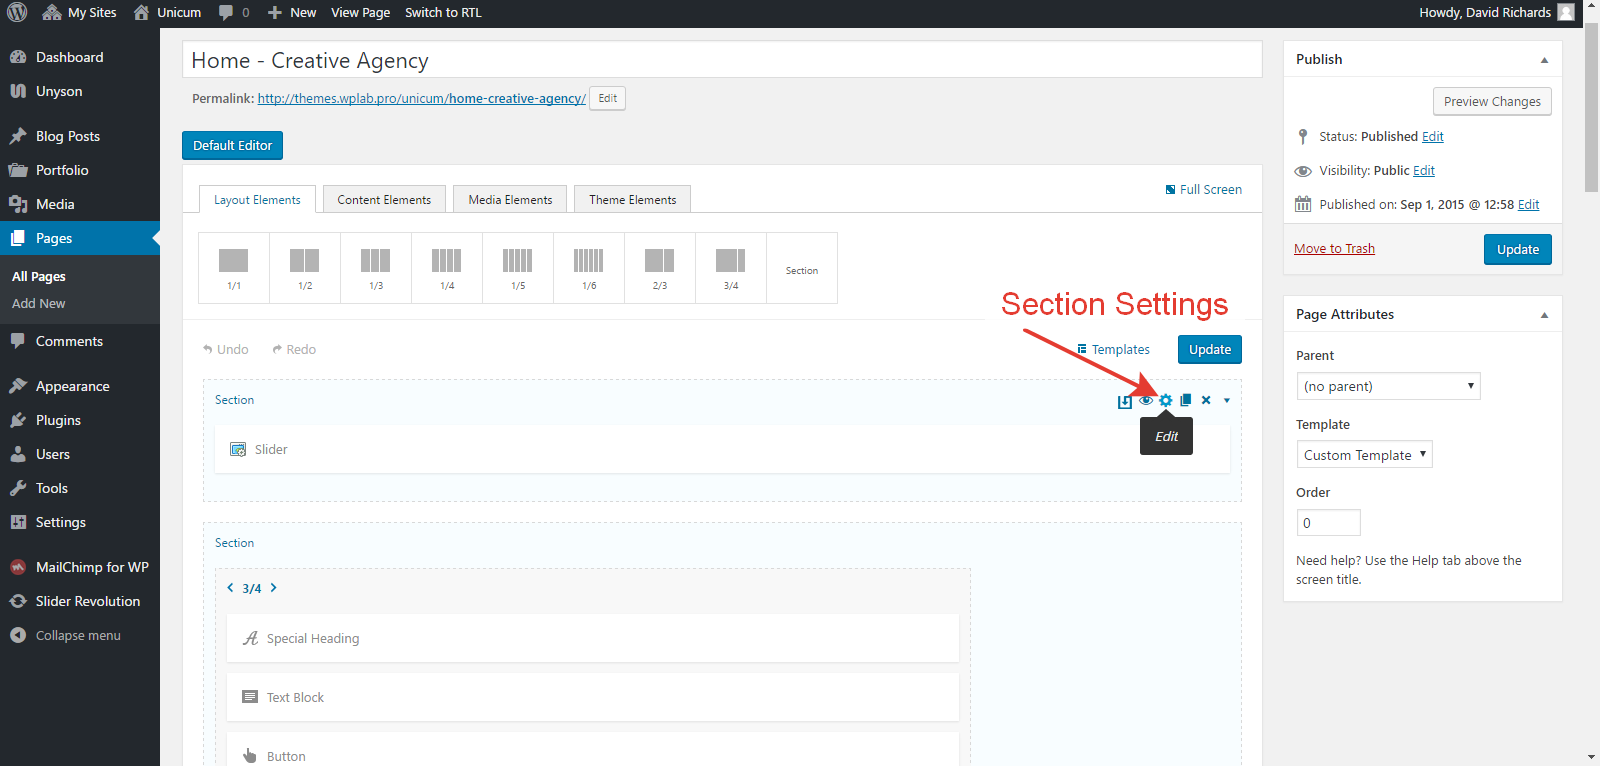Open the New content menu
This screenshot has width=1600, height=766.
coord(291,13)
